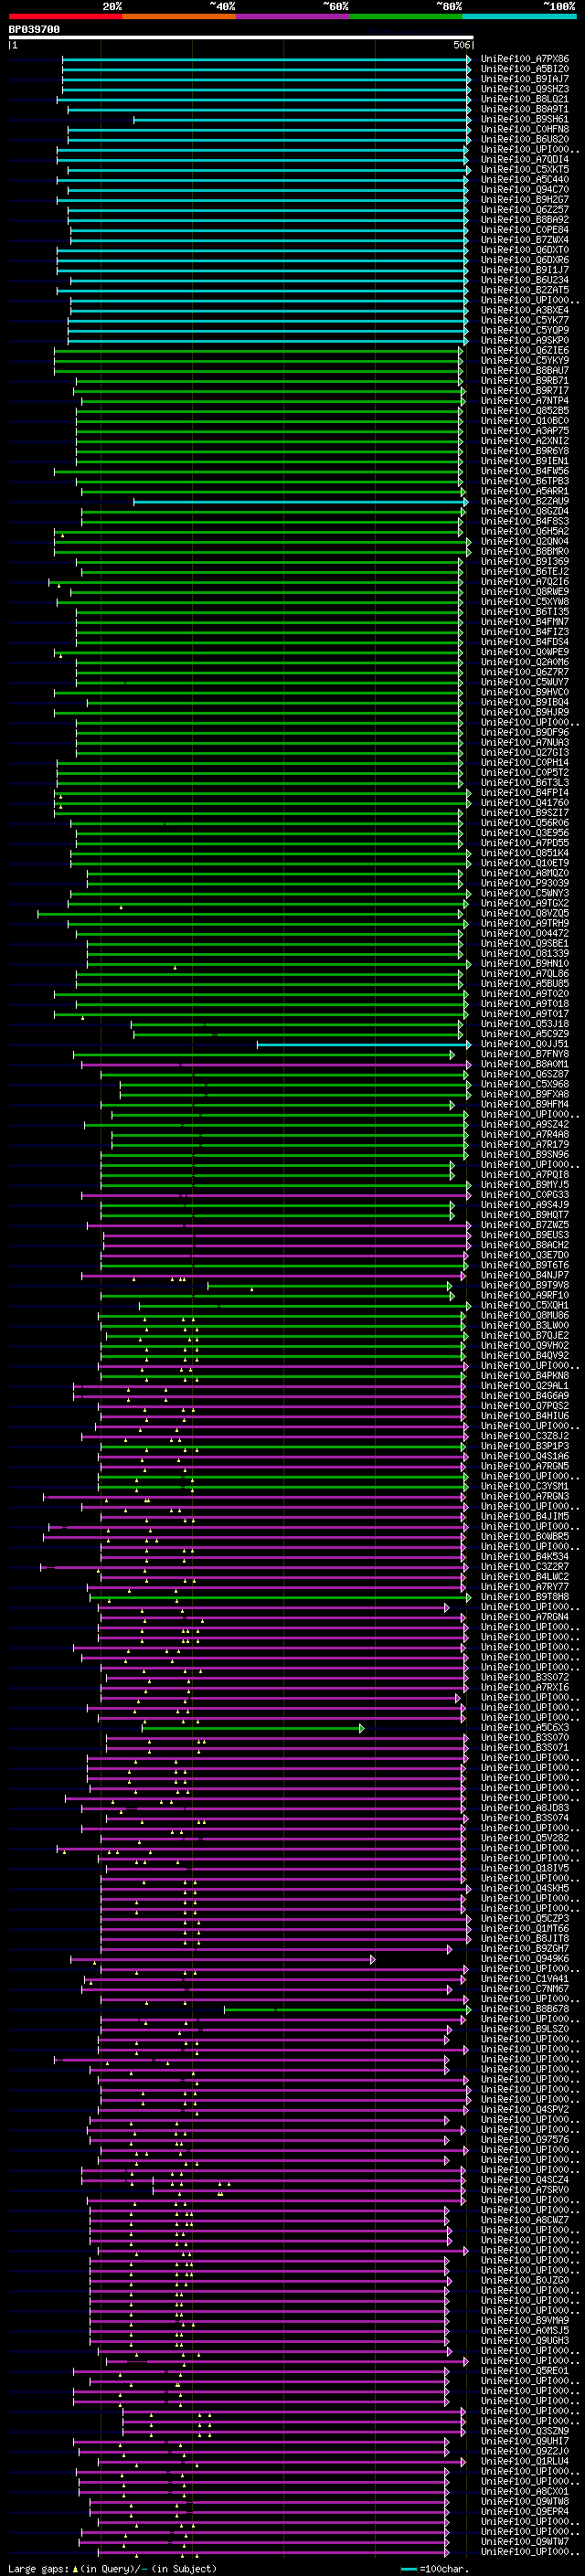Open hit UniRef100_A7PX86
Screen dimensions: 585x2576
(x=525, y=59)
